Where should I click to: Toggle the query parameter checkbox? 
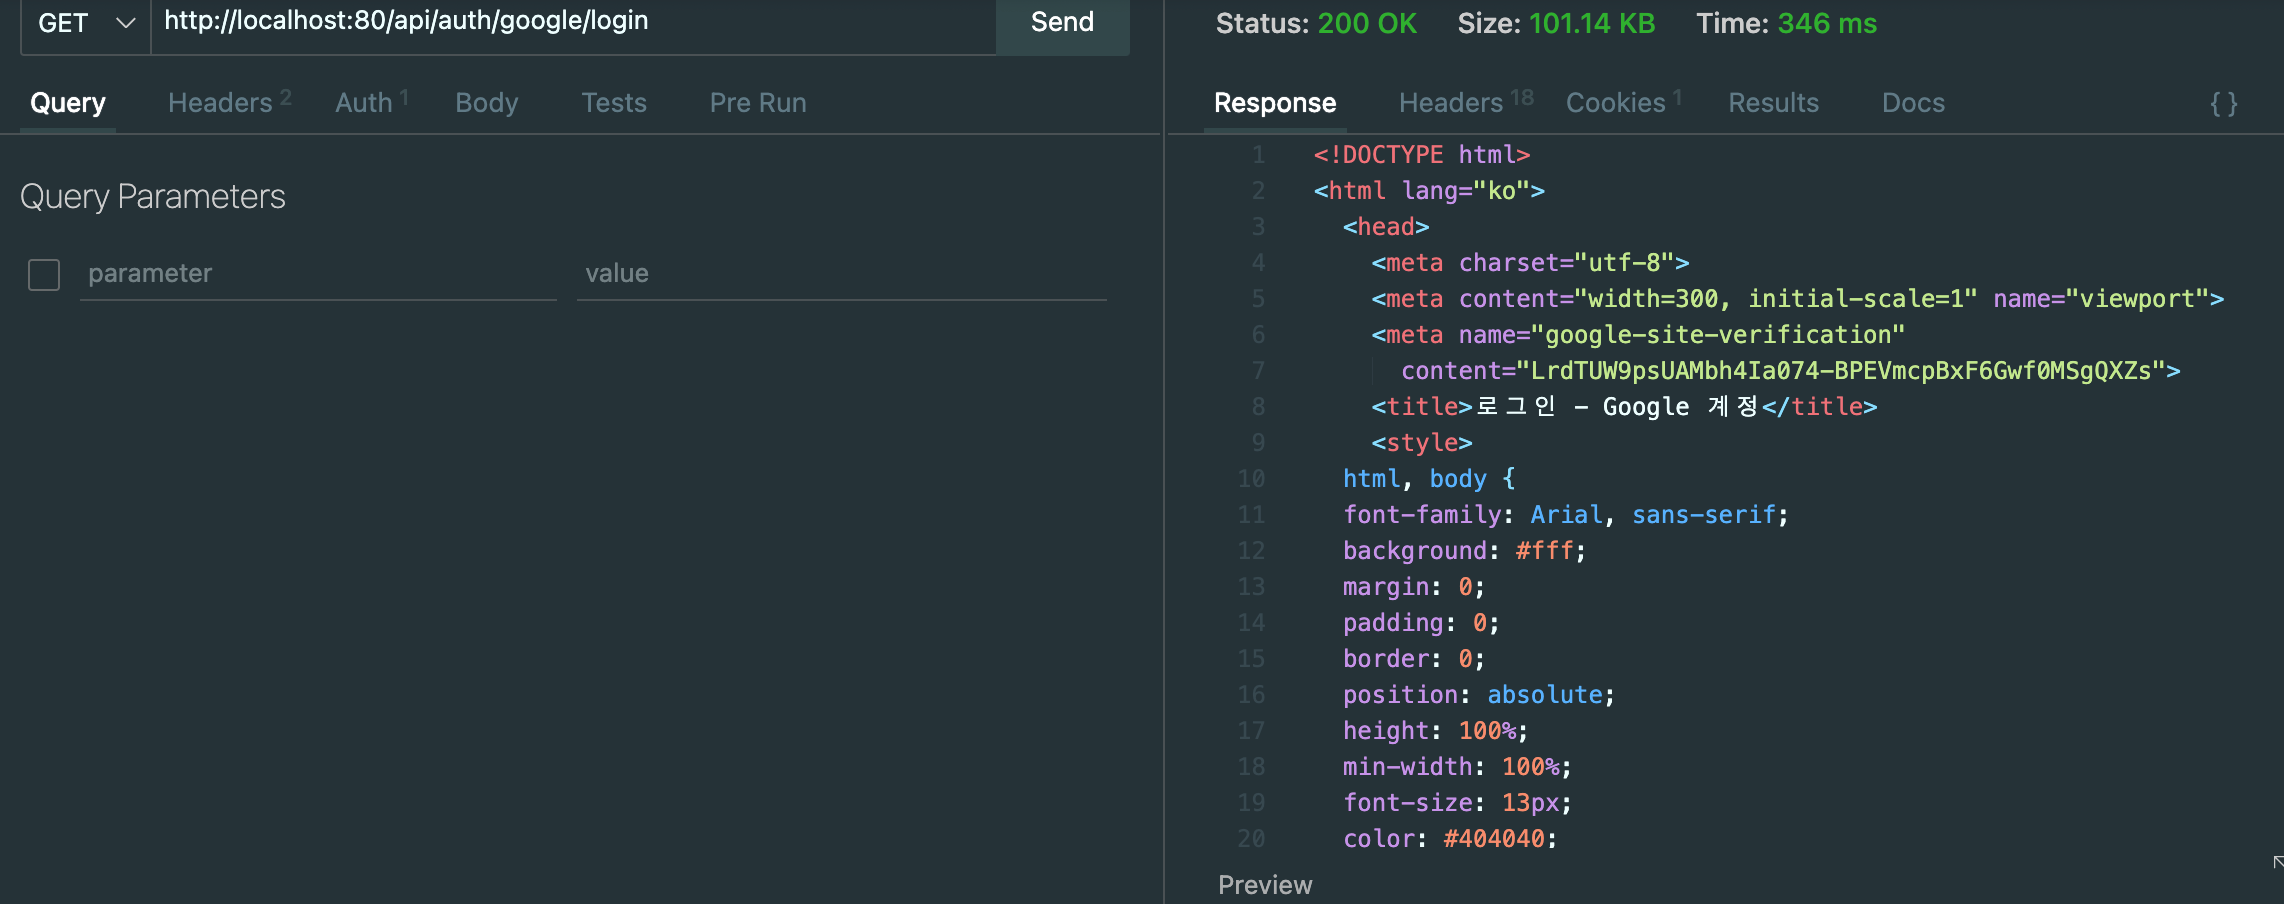click(44, 274)
